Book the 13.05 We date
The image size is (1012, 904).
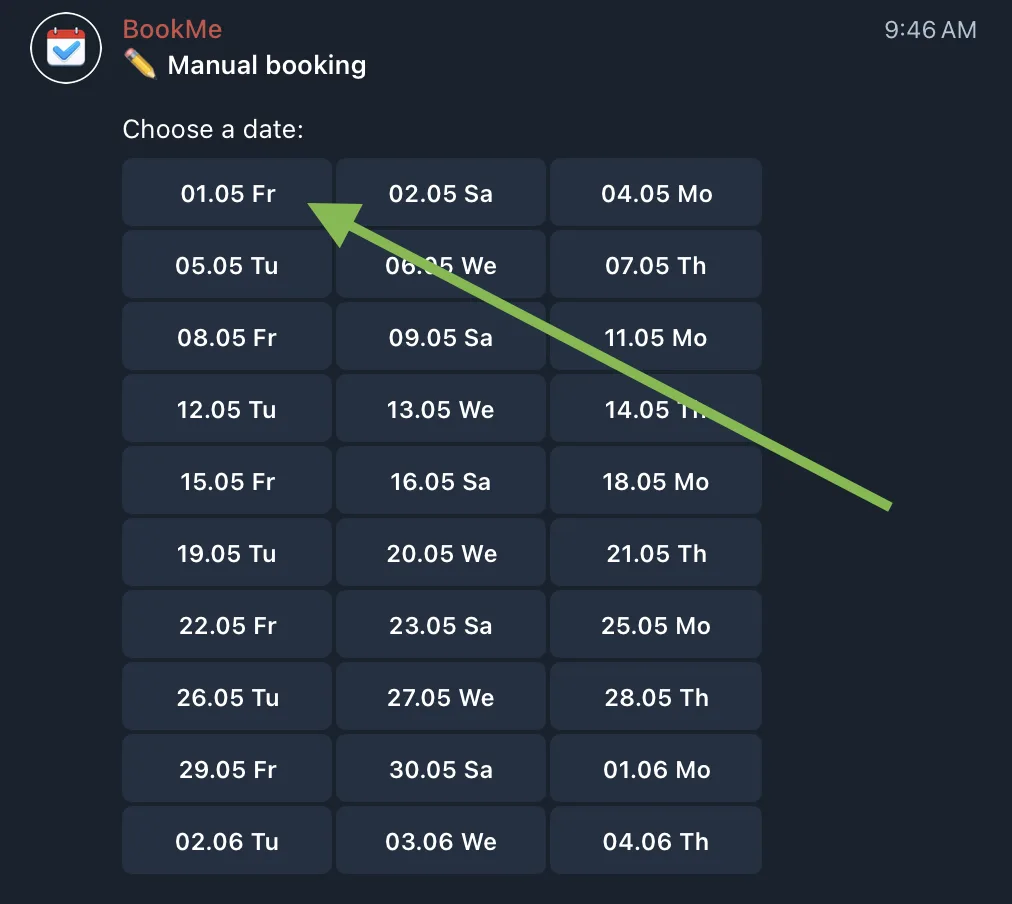pyautogui.click(x=441, y=408)
